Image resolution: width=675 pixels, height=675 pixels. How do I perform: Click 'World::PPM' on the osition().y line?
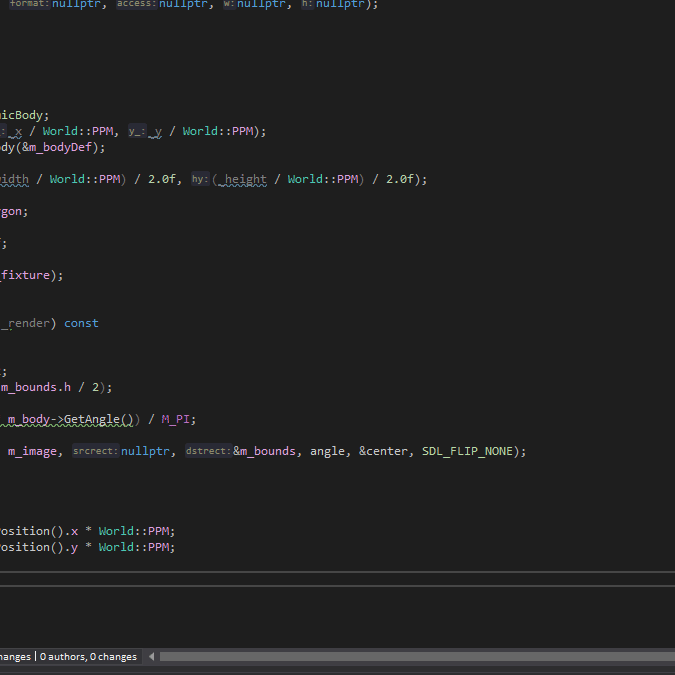coord(134,547)
